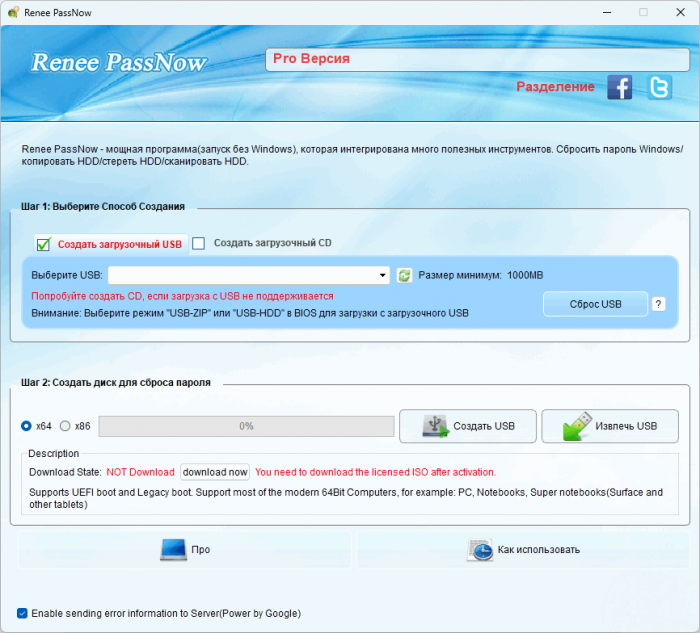Image resolution: width=700 pixels, height=633 pixels.
Task: Minimize the Renee PassNow window
Action: pos(607,12)
